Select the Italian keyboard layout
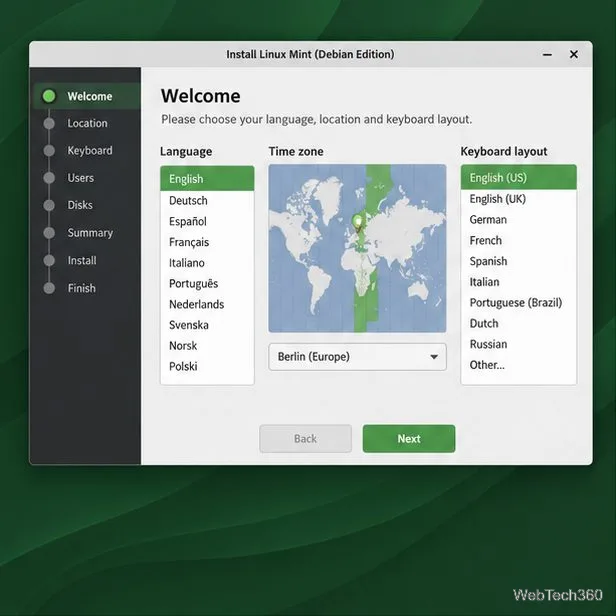616x616 pixels. click(519, 282)
